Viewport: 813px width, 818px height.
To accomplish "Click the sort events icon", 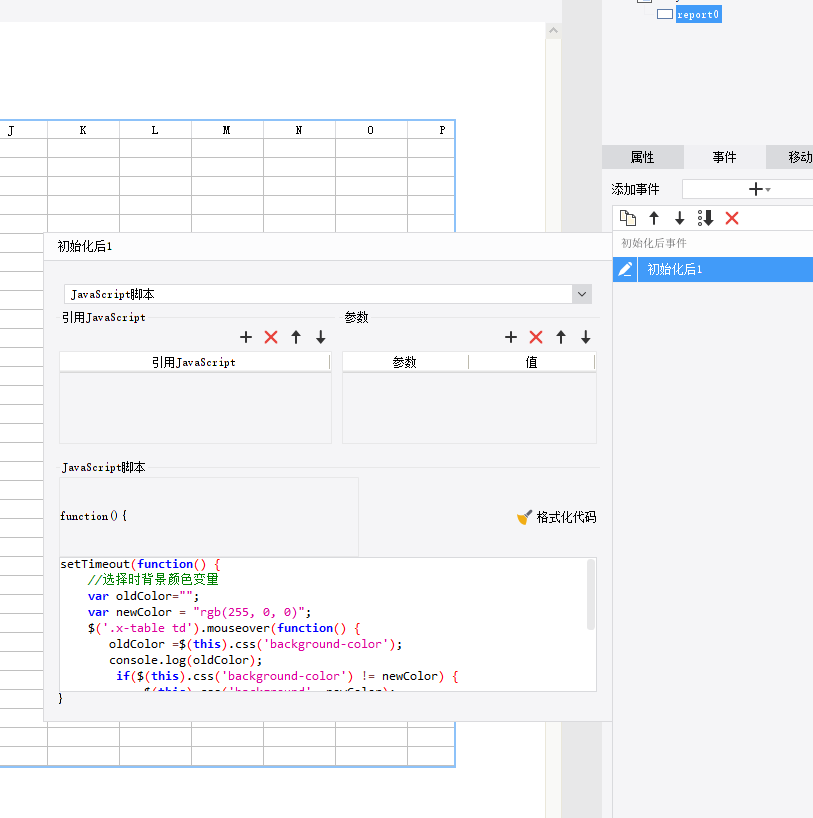I will pyautogui.click(x=706, y=218).
